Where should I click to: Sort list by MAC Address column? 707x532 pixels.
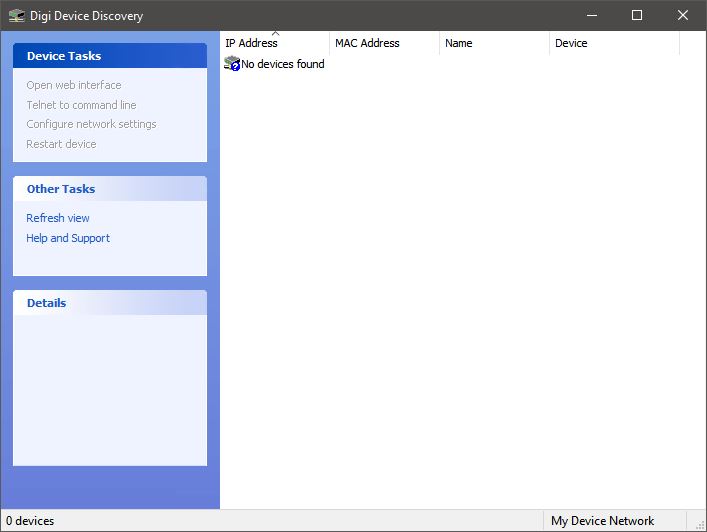(367, 43)
